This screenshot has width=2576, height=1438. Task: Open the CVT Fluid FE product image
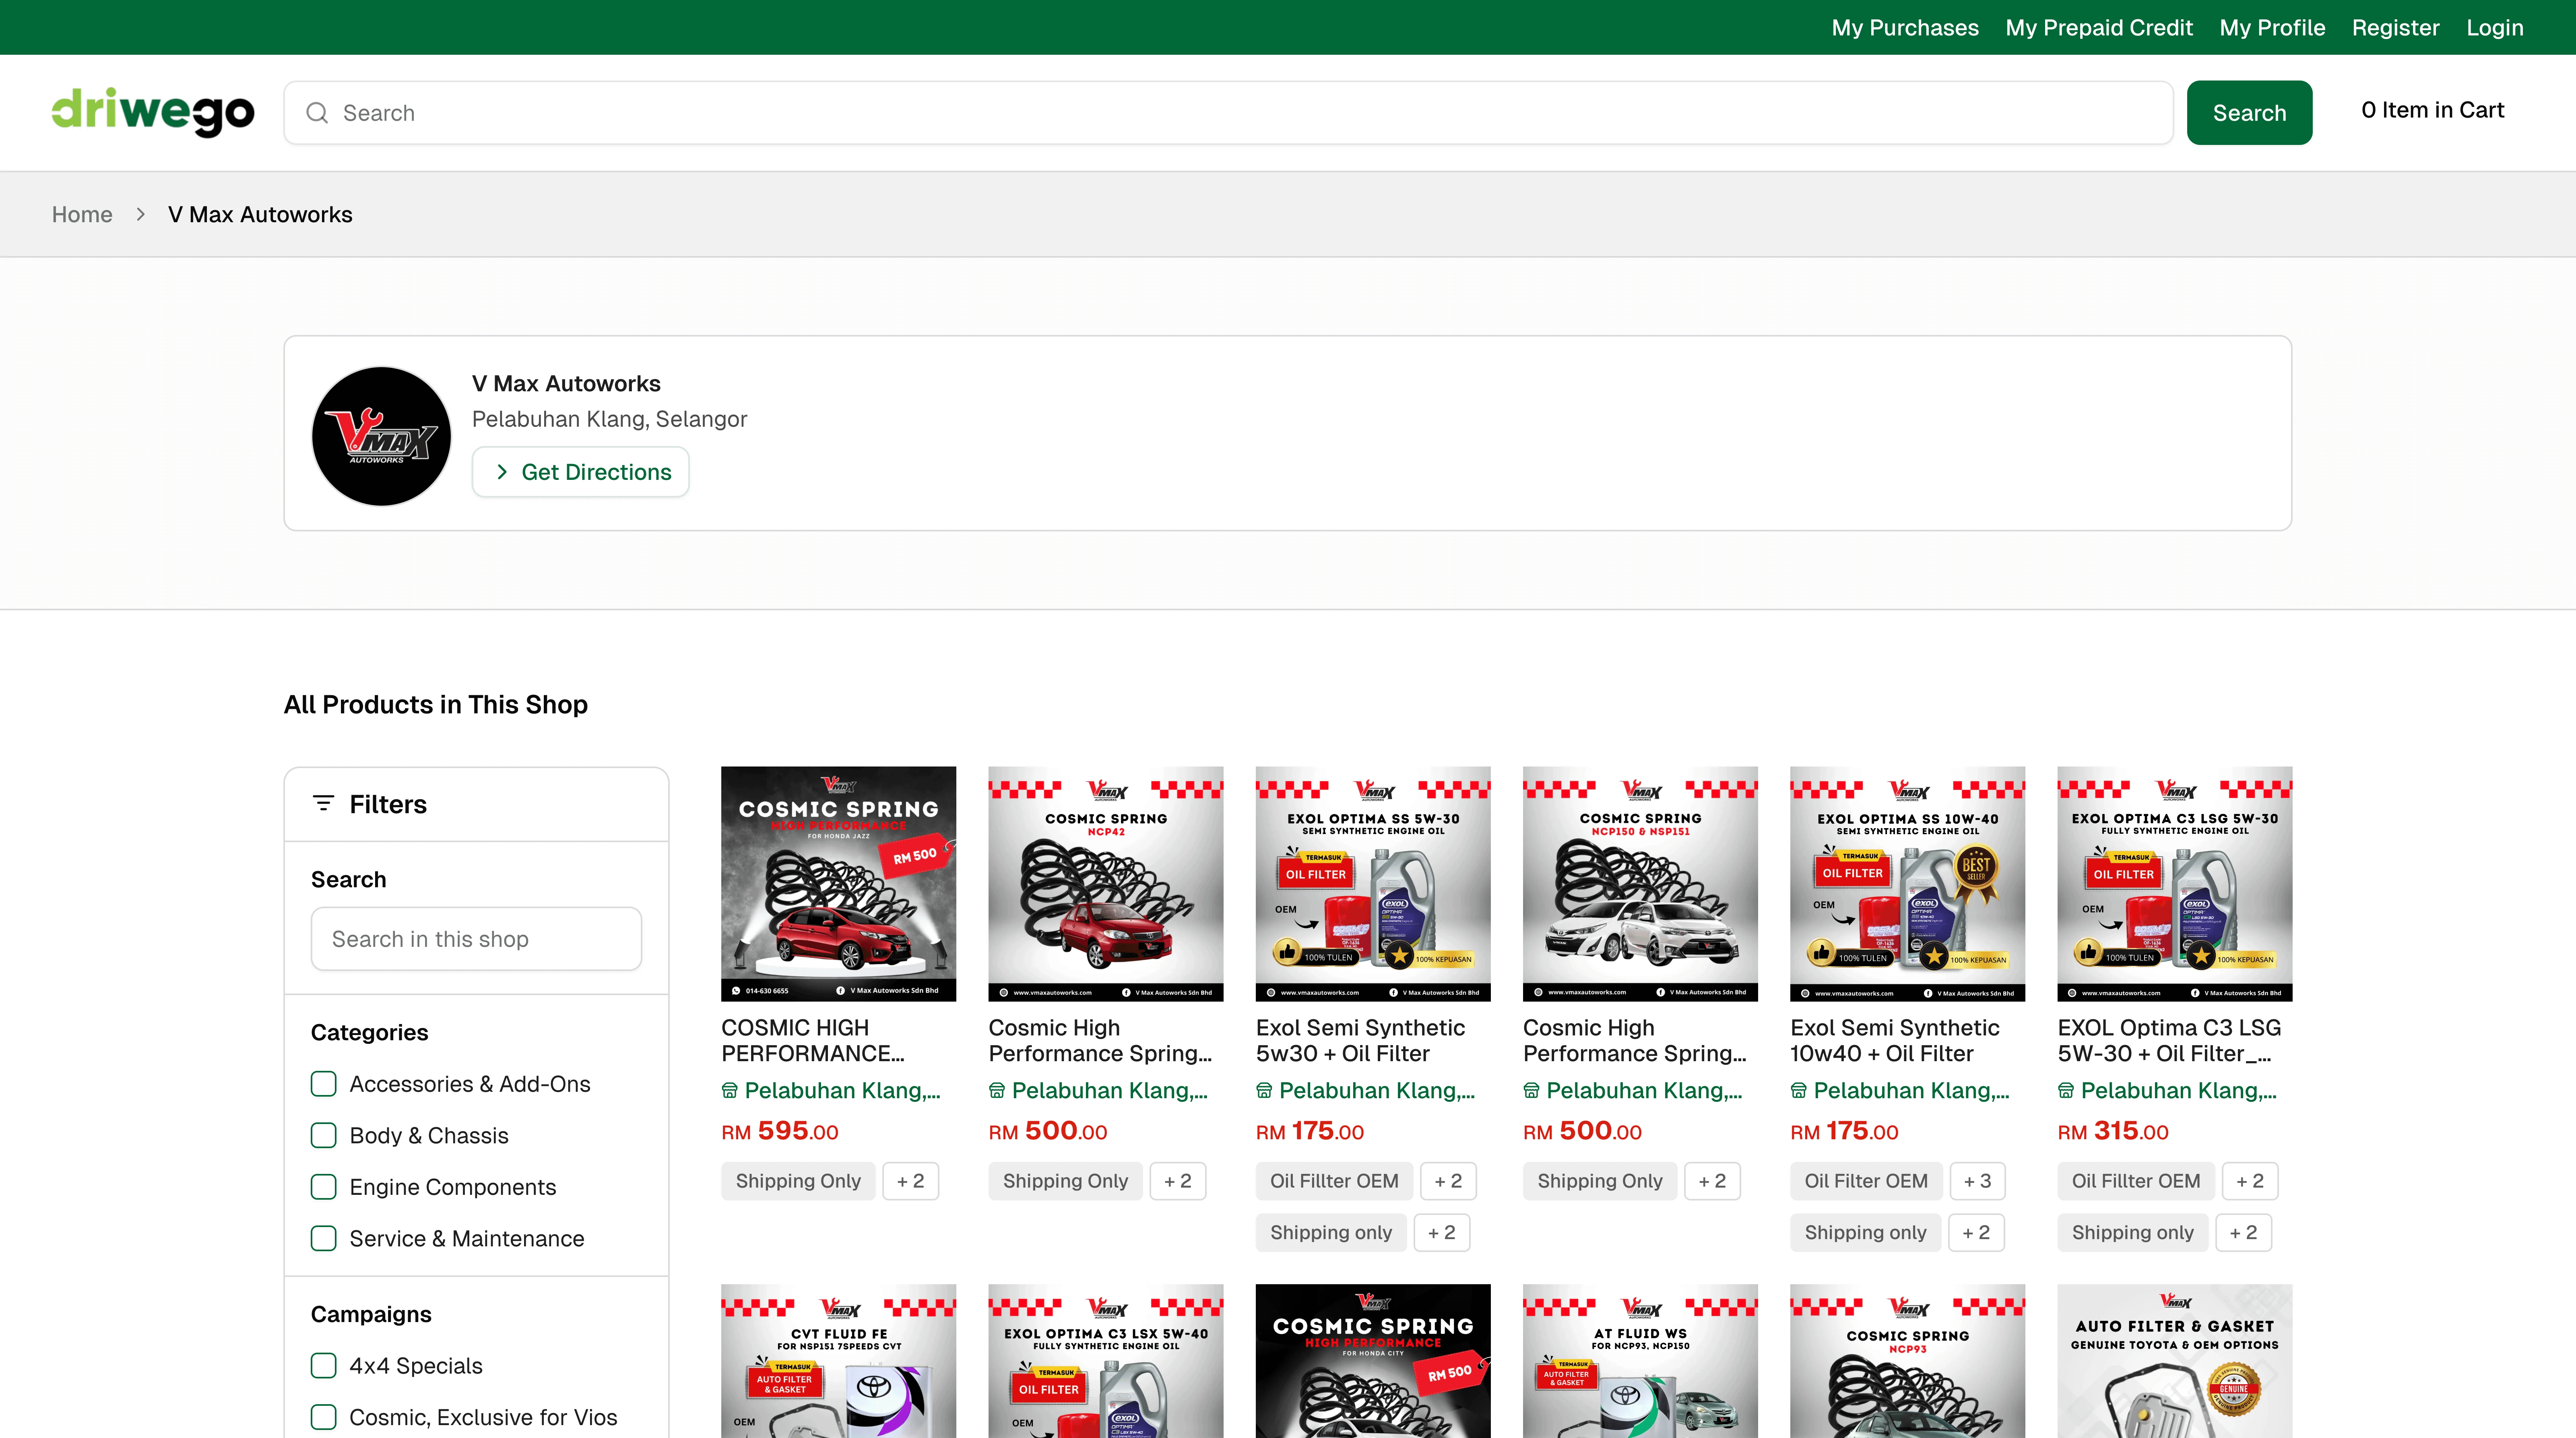click(838, 1361)
